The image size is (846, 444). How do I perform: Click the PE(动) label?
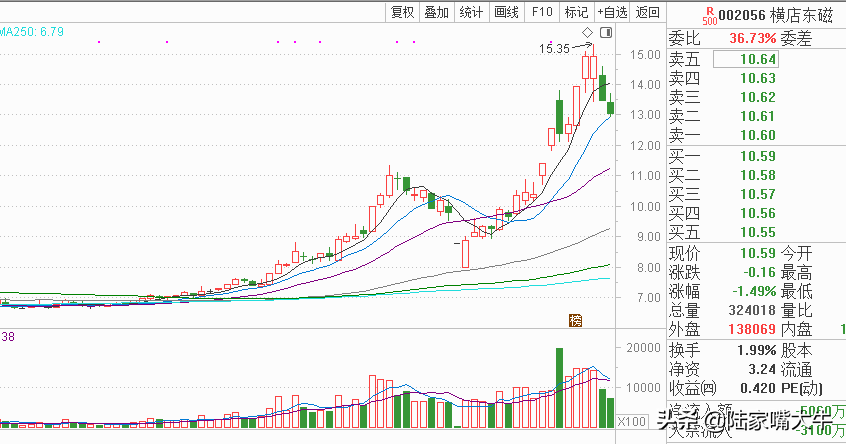[x=802, y=388]
